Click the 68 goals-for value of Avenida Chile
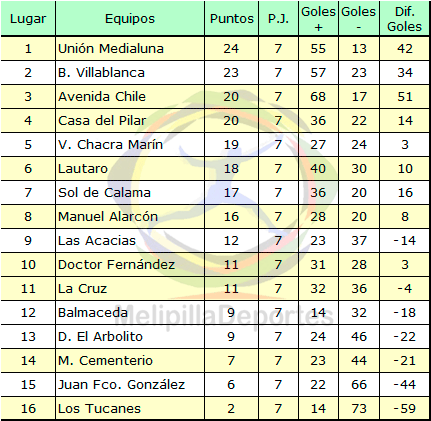The width and height of the screenshot is (431, 421). tap(318, 97)
